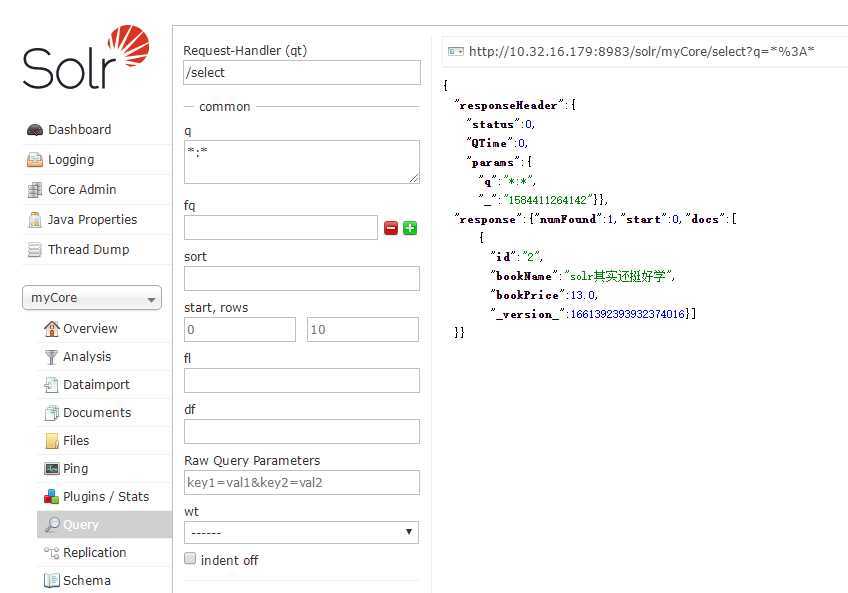Open the Dataimport section
This screenshot has height=593, width=848.
[96, 385]
